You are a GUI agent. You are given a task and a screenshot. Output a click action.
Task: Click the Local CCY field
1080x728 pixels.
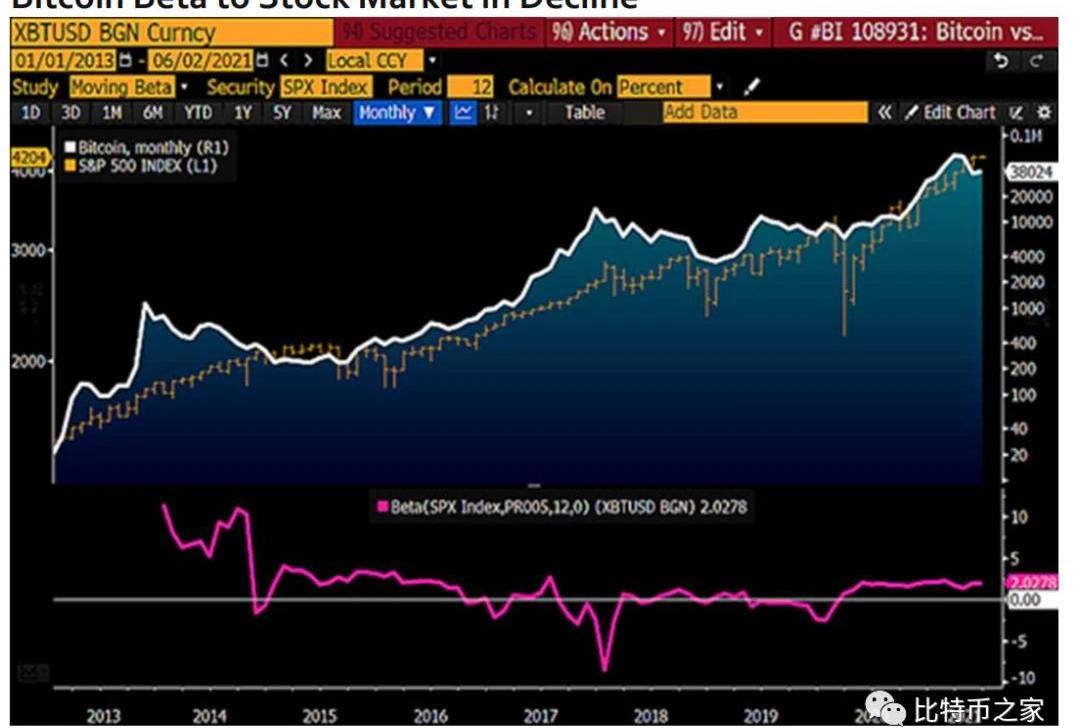(x=374, y=61)
